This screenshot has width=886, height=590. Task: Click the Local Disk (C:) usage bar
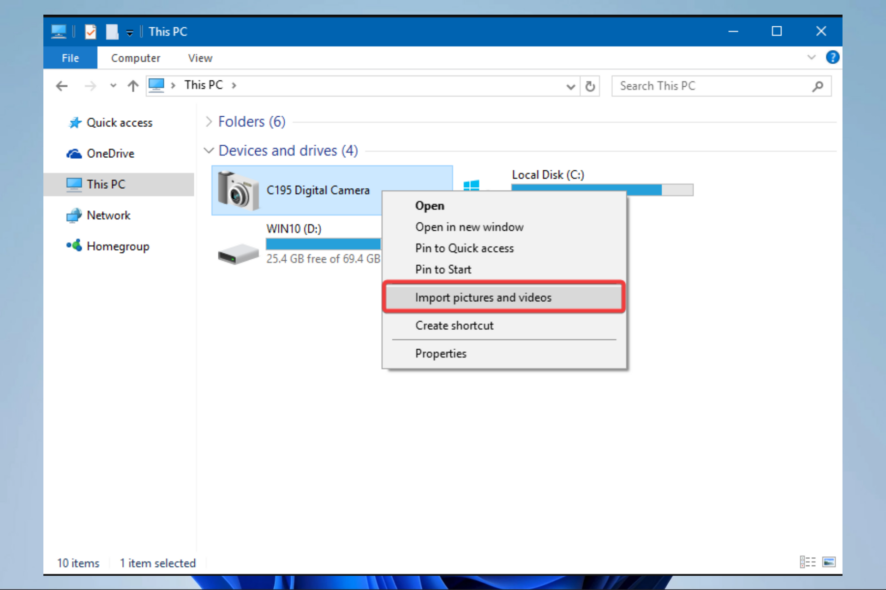pyautogui.click(x=602, y=190)
